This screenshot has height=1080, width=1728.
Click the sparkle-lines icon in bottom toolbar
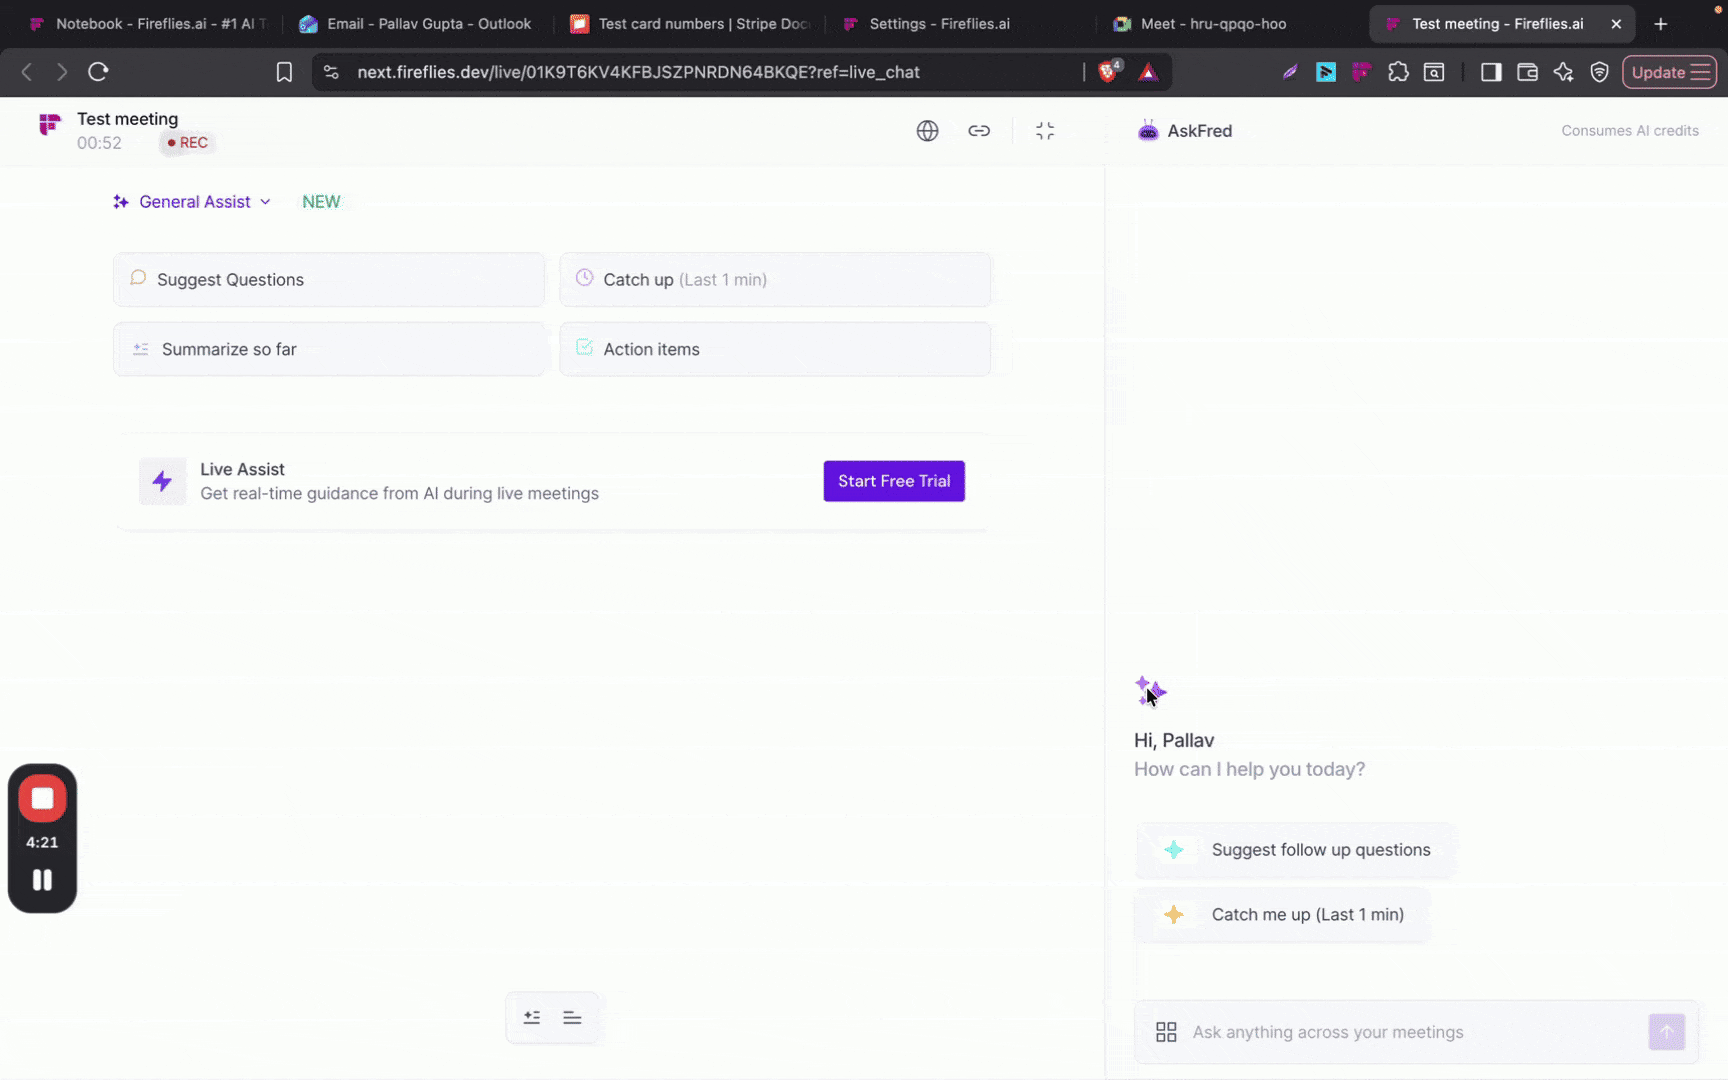coord(532,1017)
